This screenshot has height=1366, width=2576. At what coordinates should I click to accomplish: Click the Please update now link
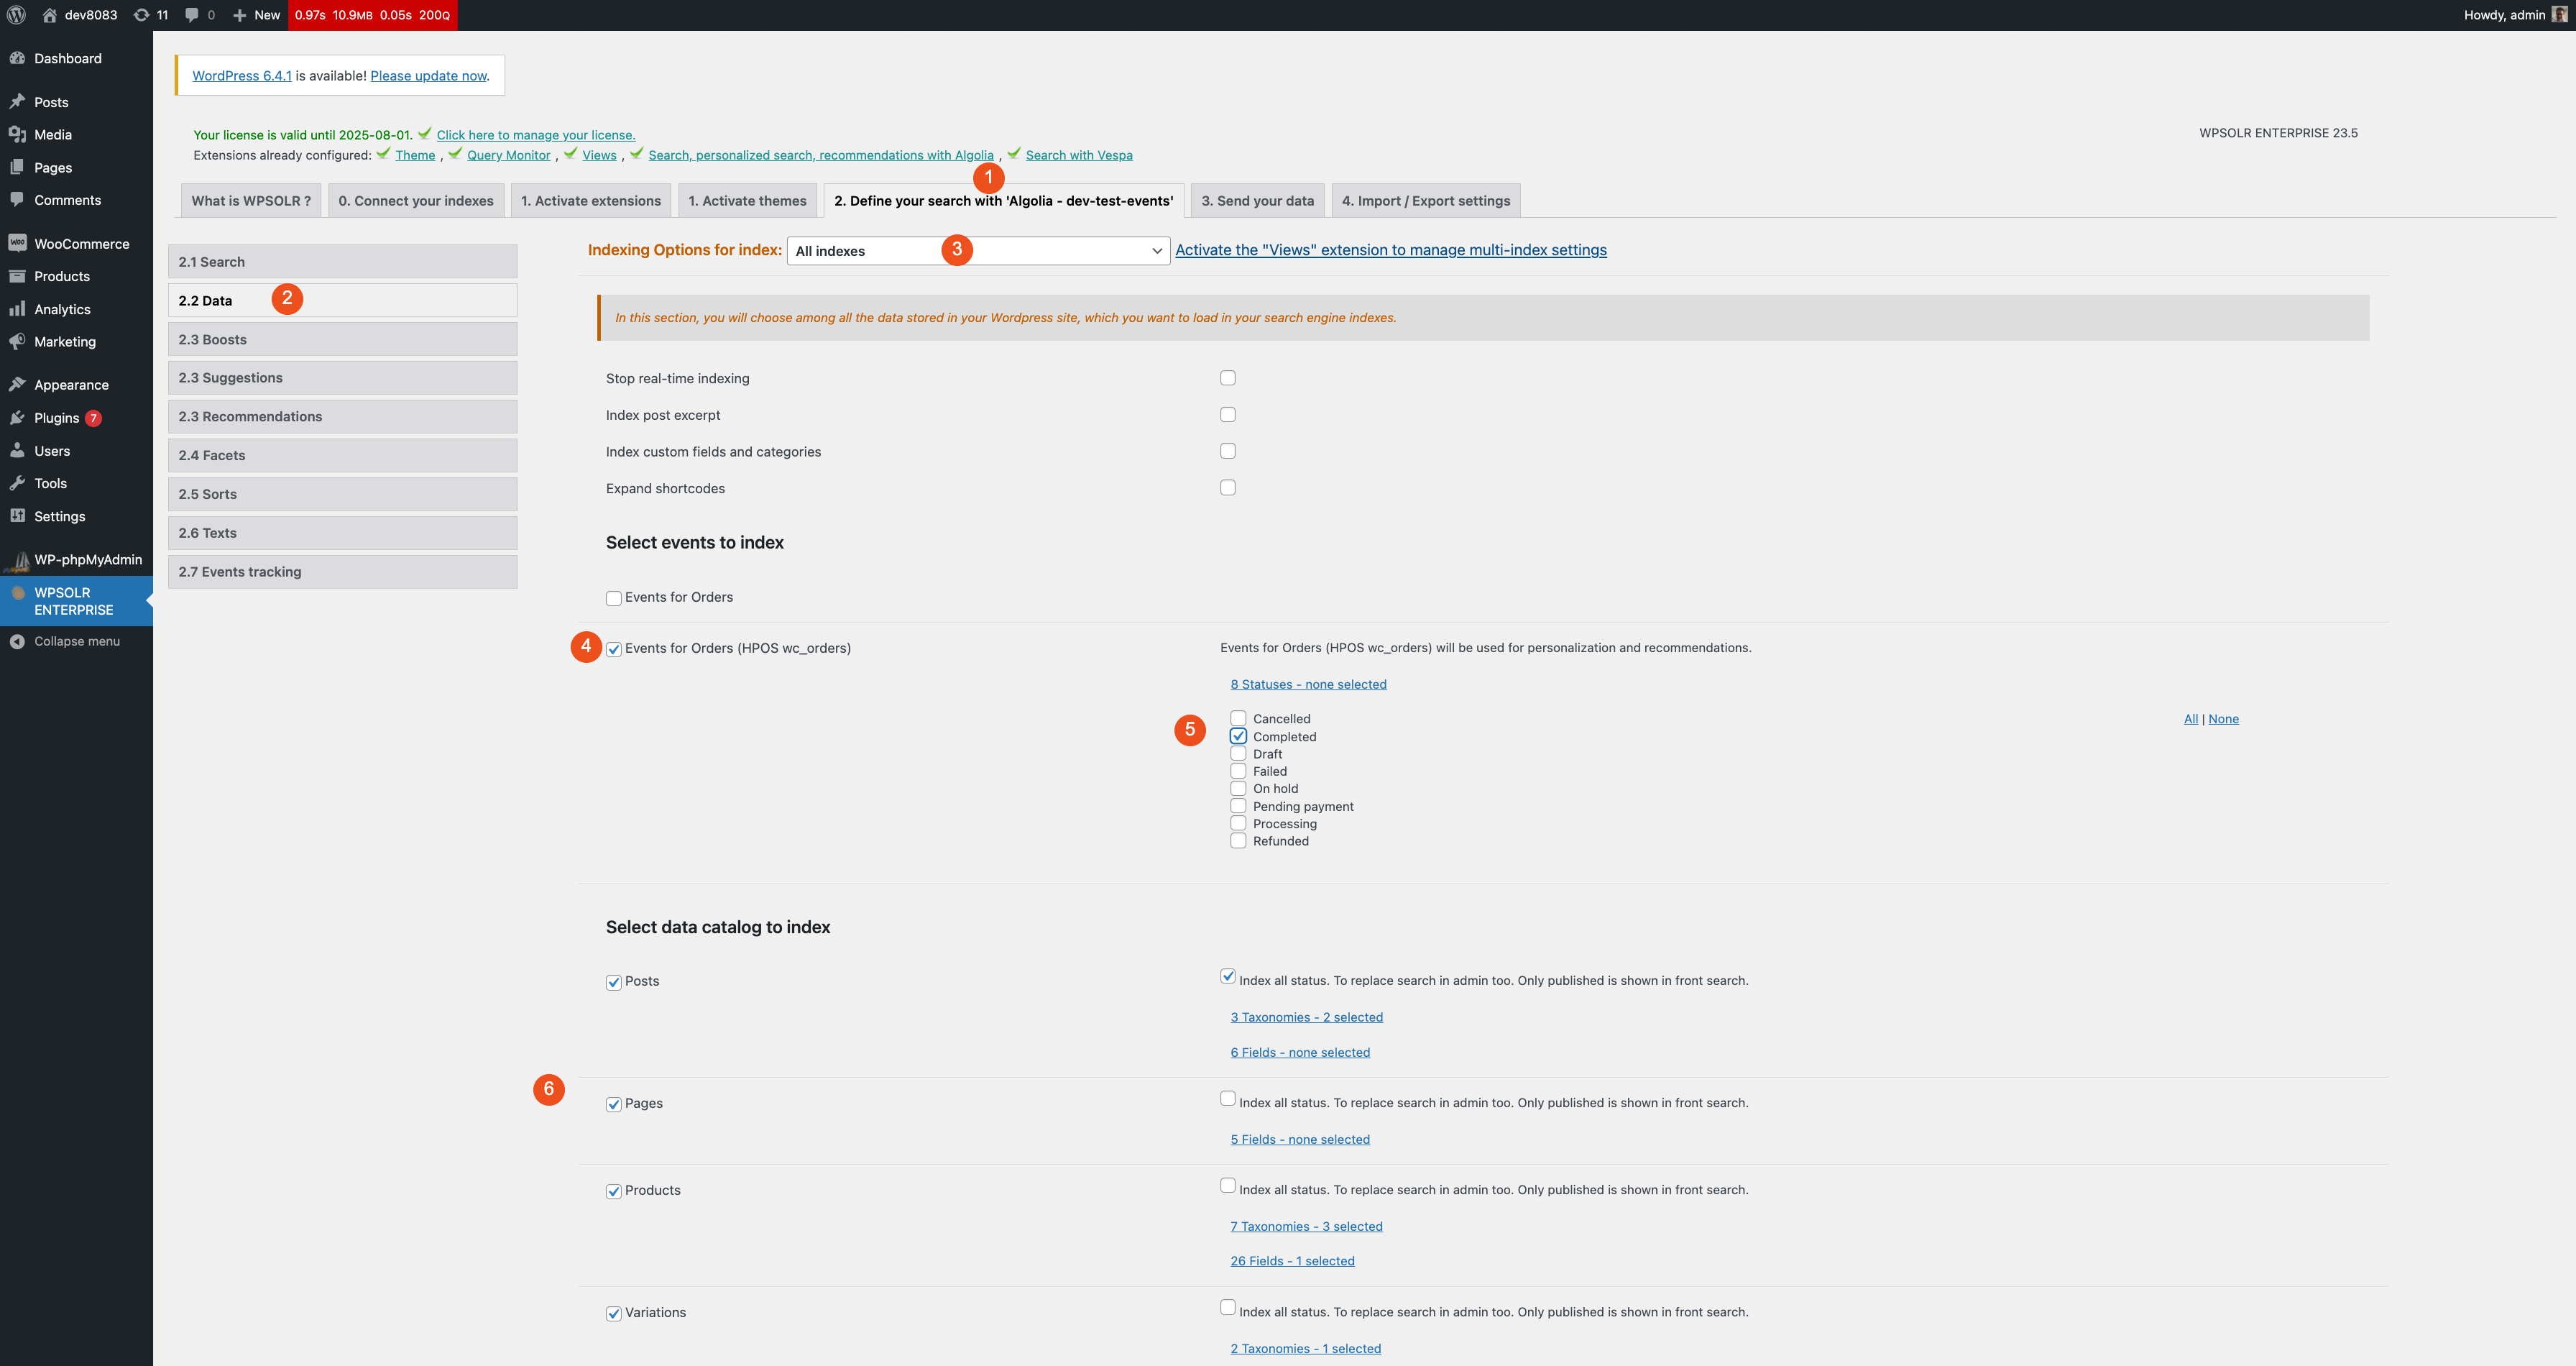[x=429, y=75]
